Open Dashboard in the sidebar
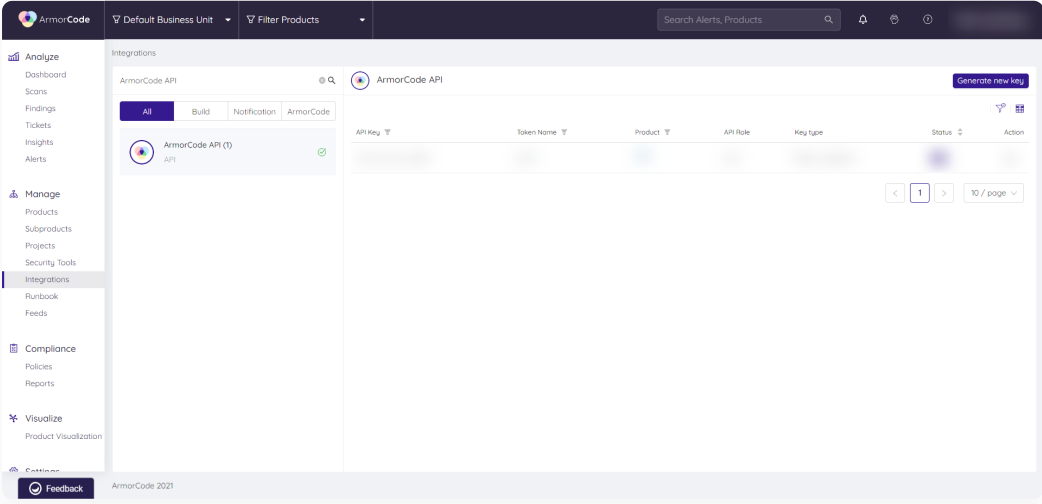 (x=46, y=74)
